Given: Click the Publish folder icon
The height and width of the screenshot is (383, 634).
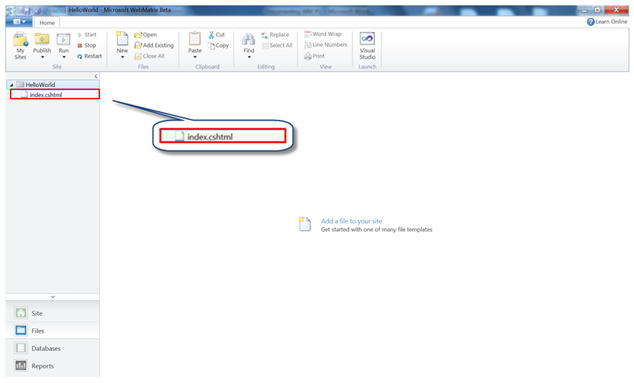Looking at the screenshot, I should [42, 39].
